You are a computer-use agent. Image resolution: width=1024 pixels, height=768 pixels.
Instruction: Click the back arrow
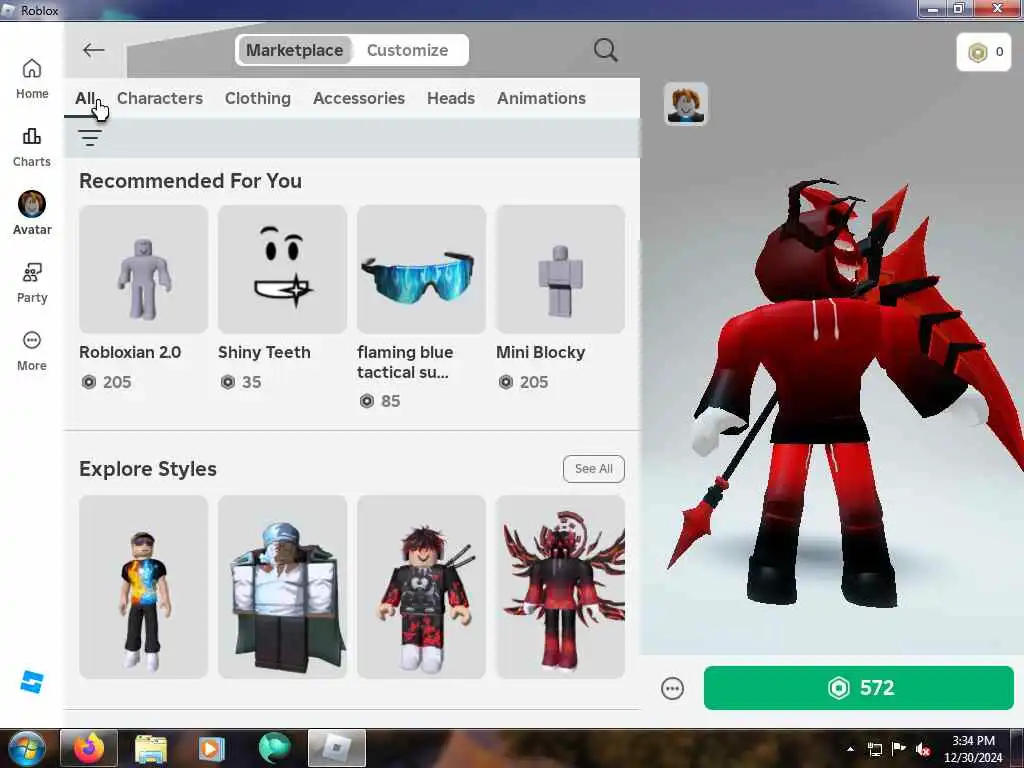(x=93, y=50)
